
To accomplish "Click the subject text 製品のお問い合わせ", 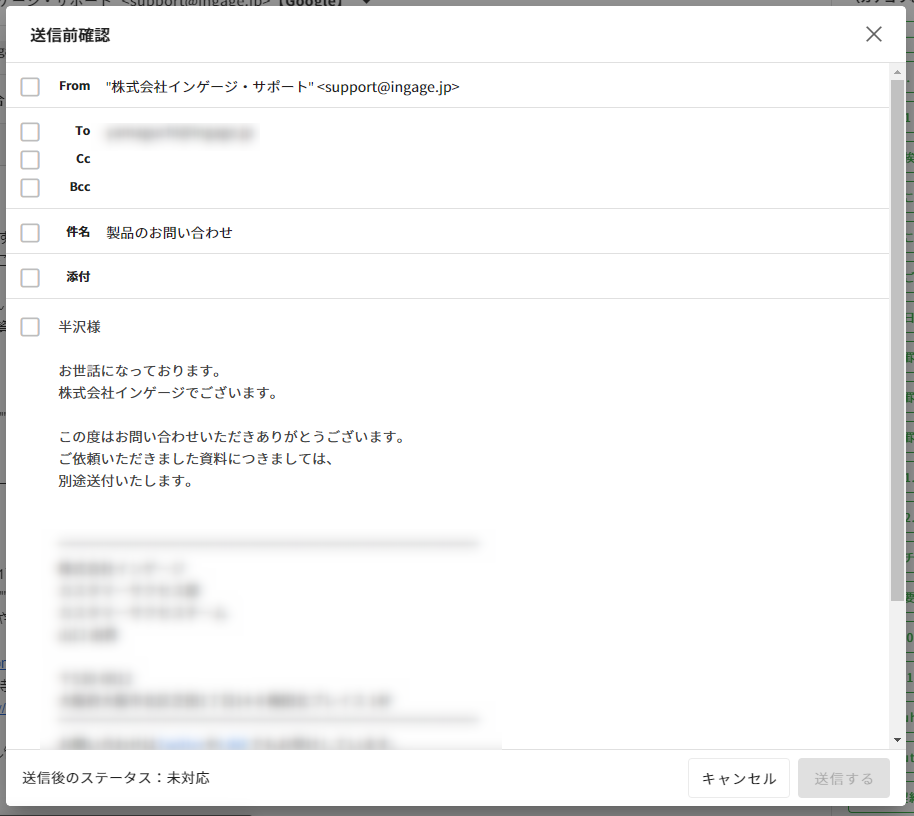I will pos(170,233).
